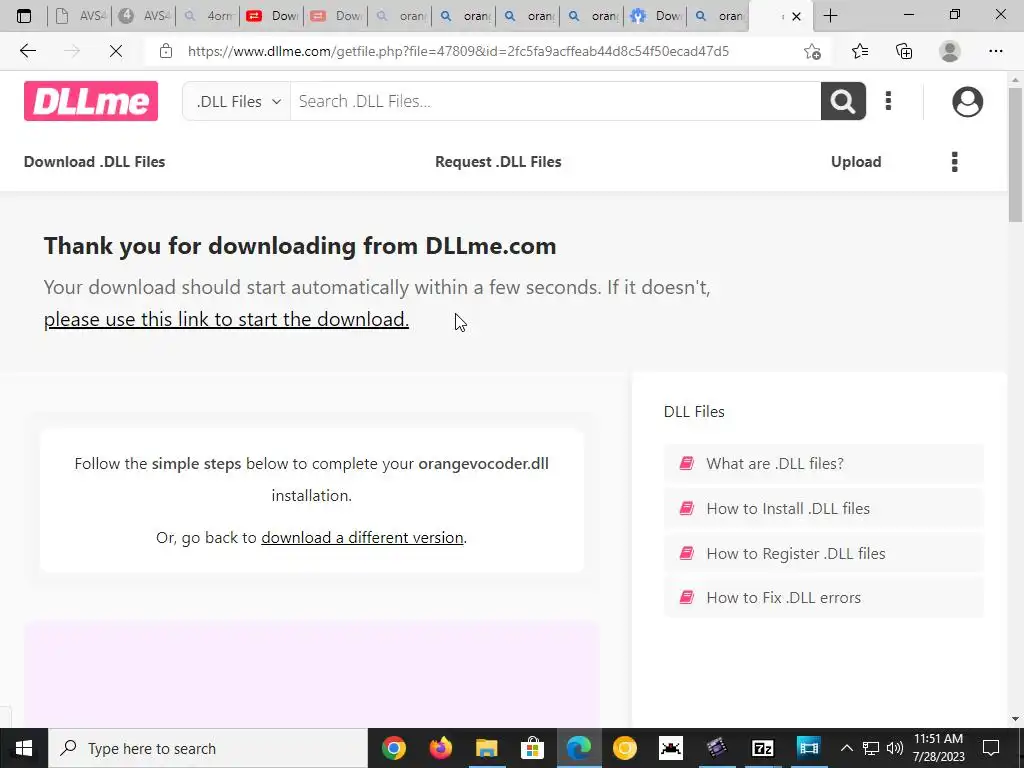Click 'please use this link to start the download'
Image resolution: width=1024 pixels, height=768 pixels.
227,319
